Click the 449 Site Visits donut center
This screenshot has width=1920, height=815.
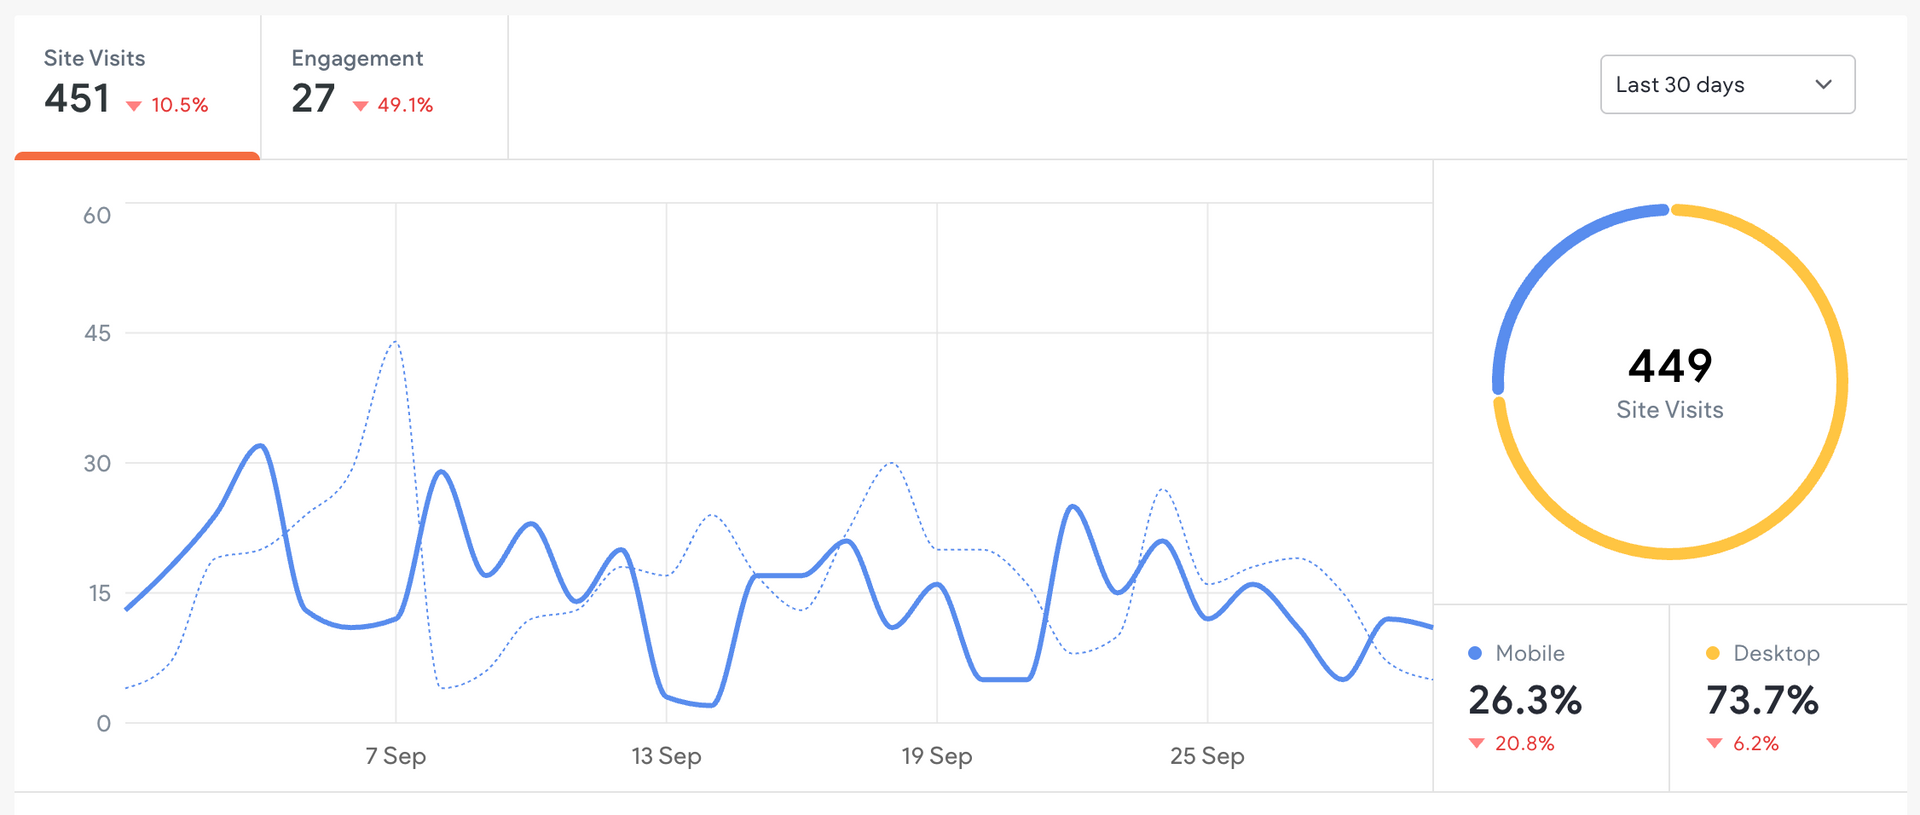[x=1670, y=381]
